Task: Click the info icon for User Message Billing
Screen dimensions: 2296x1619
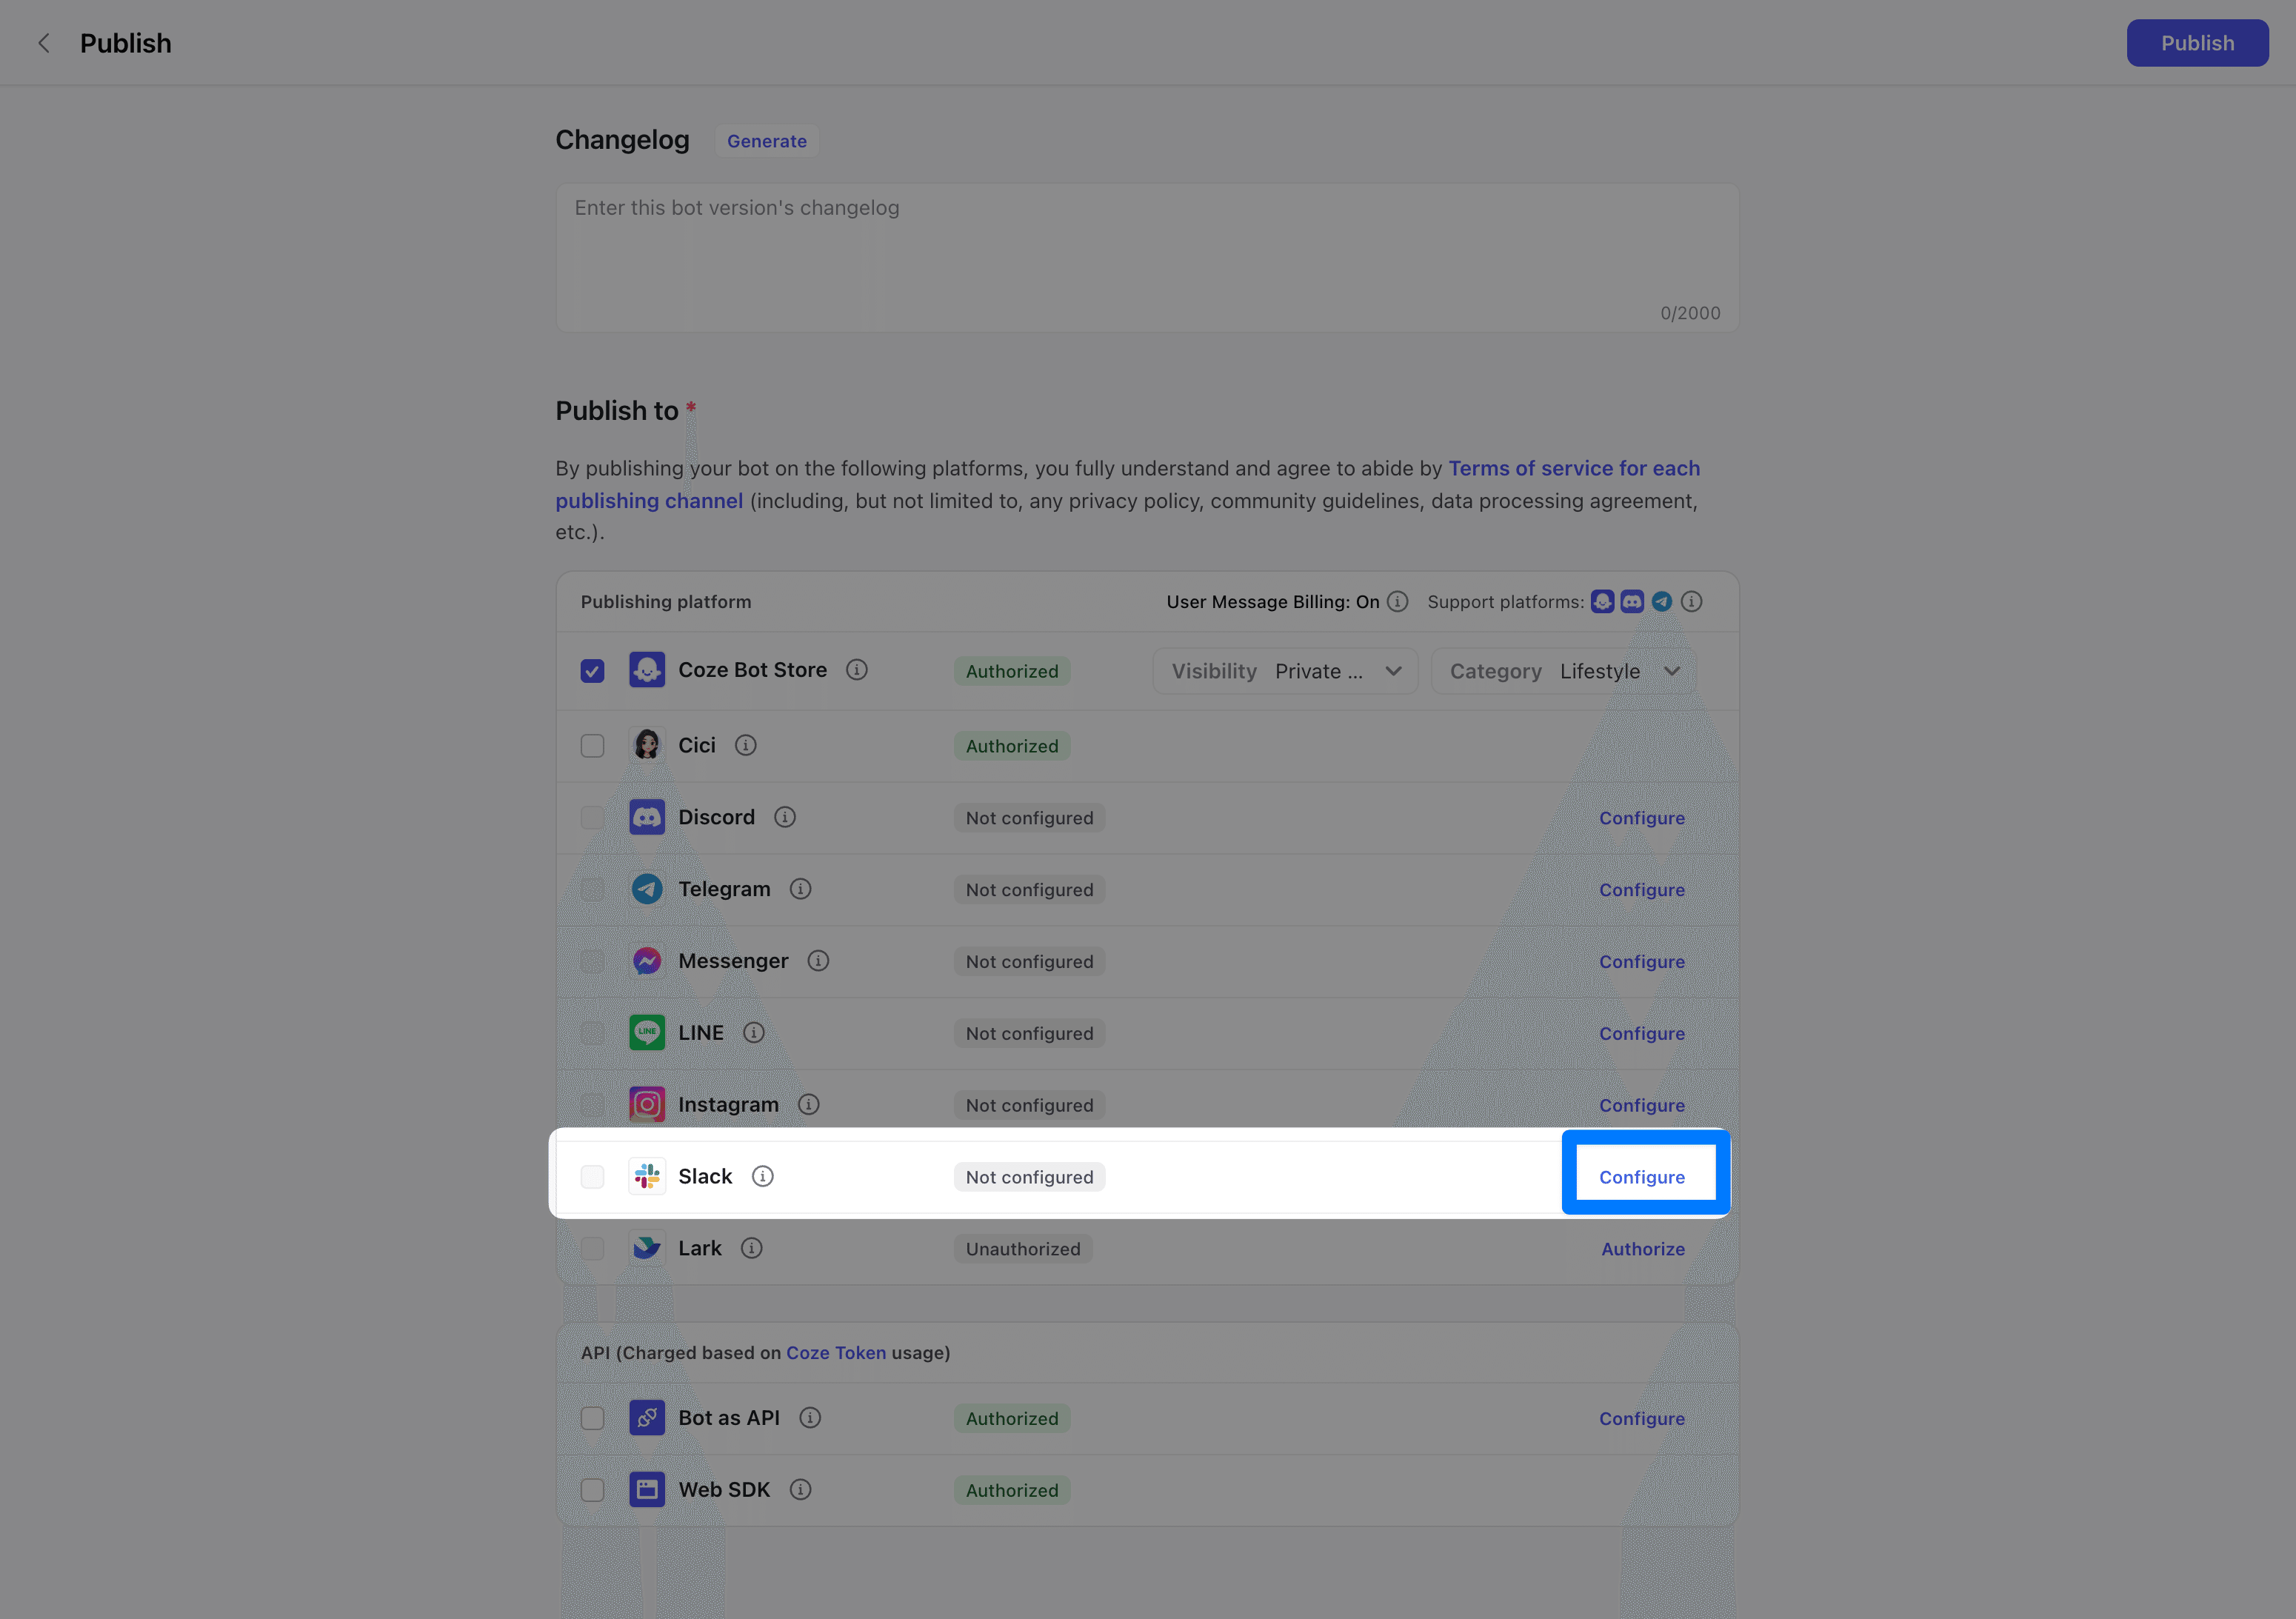Action: pyautogui.click(x=1397, y=601)
